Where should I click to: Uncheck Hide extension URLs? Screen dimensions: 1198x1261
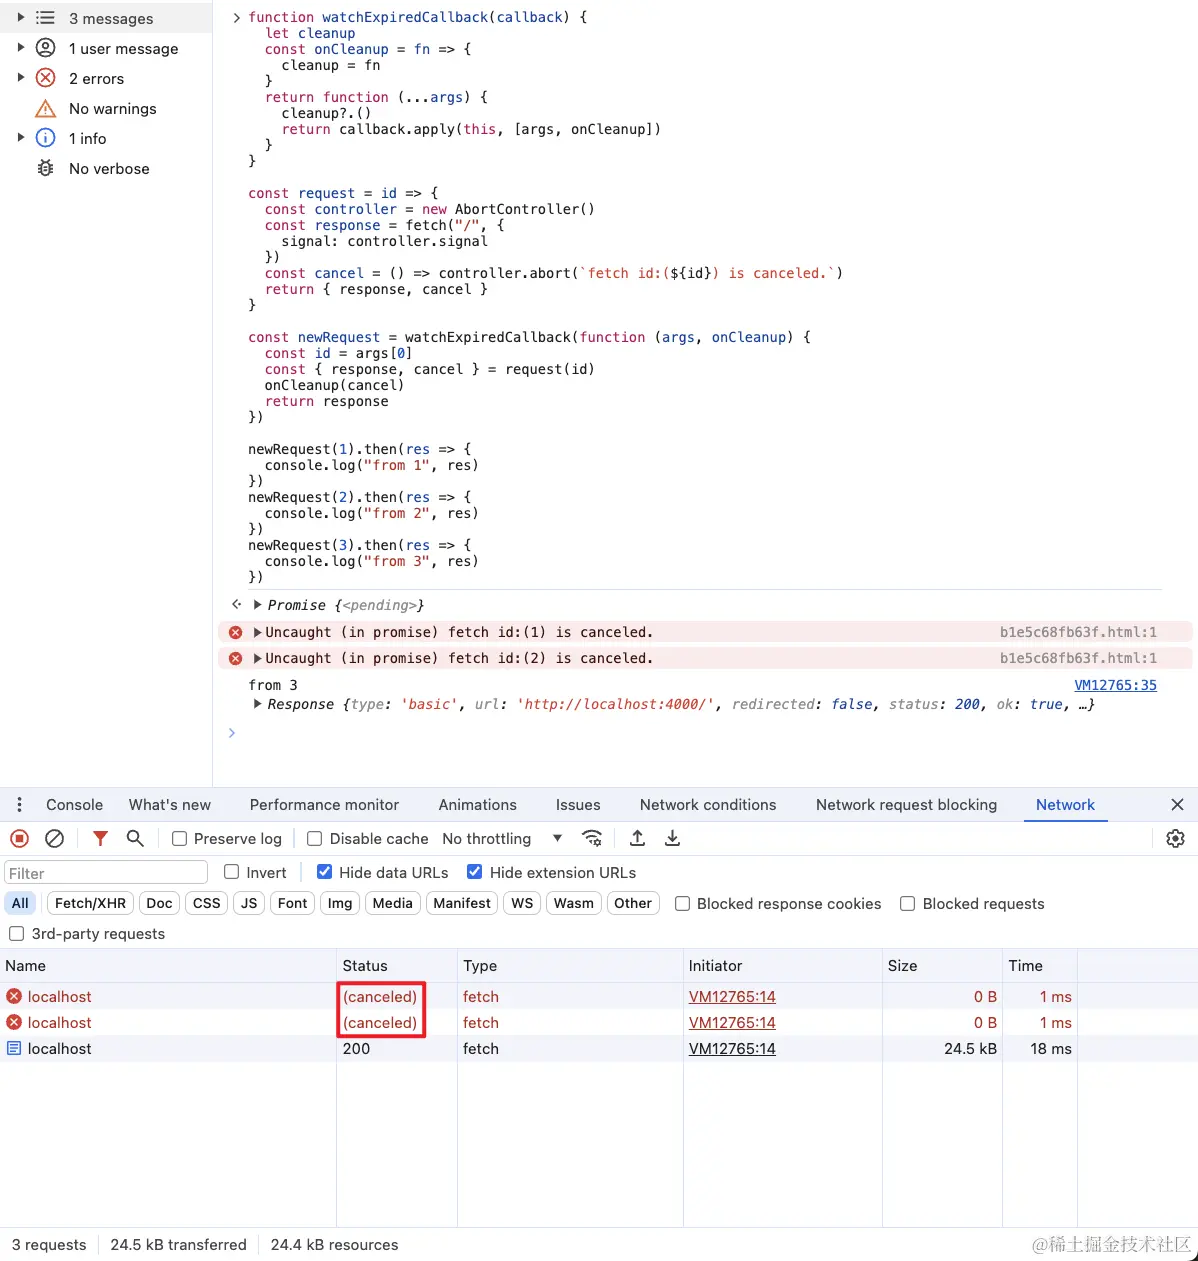[474, 871]
